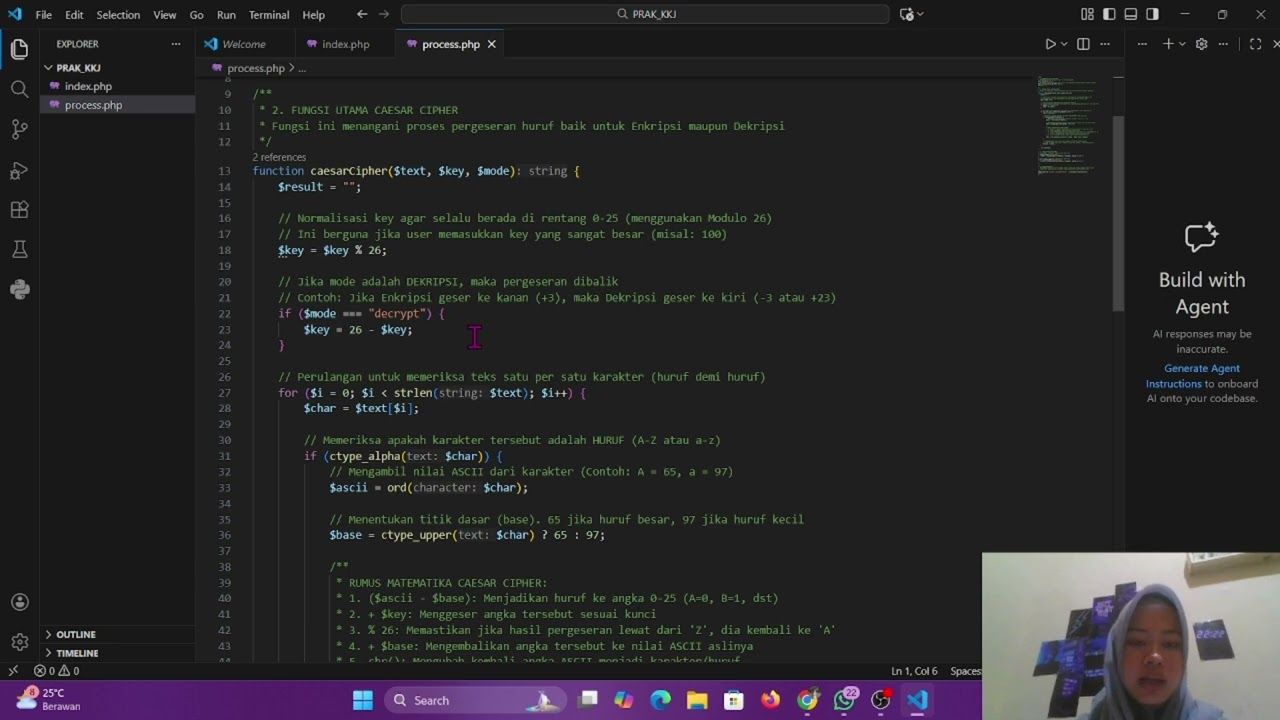Open the new chat dropdown chevron
Image resolution: width=1280 pixels, height=720 pixels.
pos(1182,44)
